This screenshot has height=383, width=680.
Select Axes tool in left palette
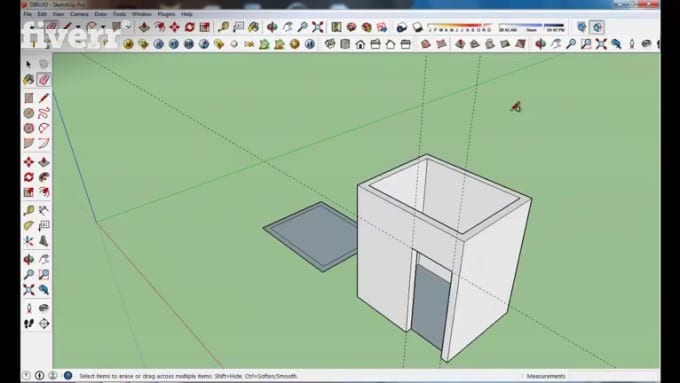tap(29, 241)
